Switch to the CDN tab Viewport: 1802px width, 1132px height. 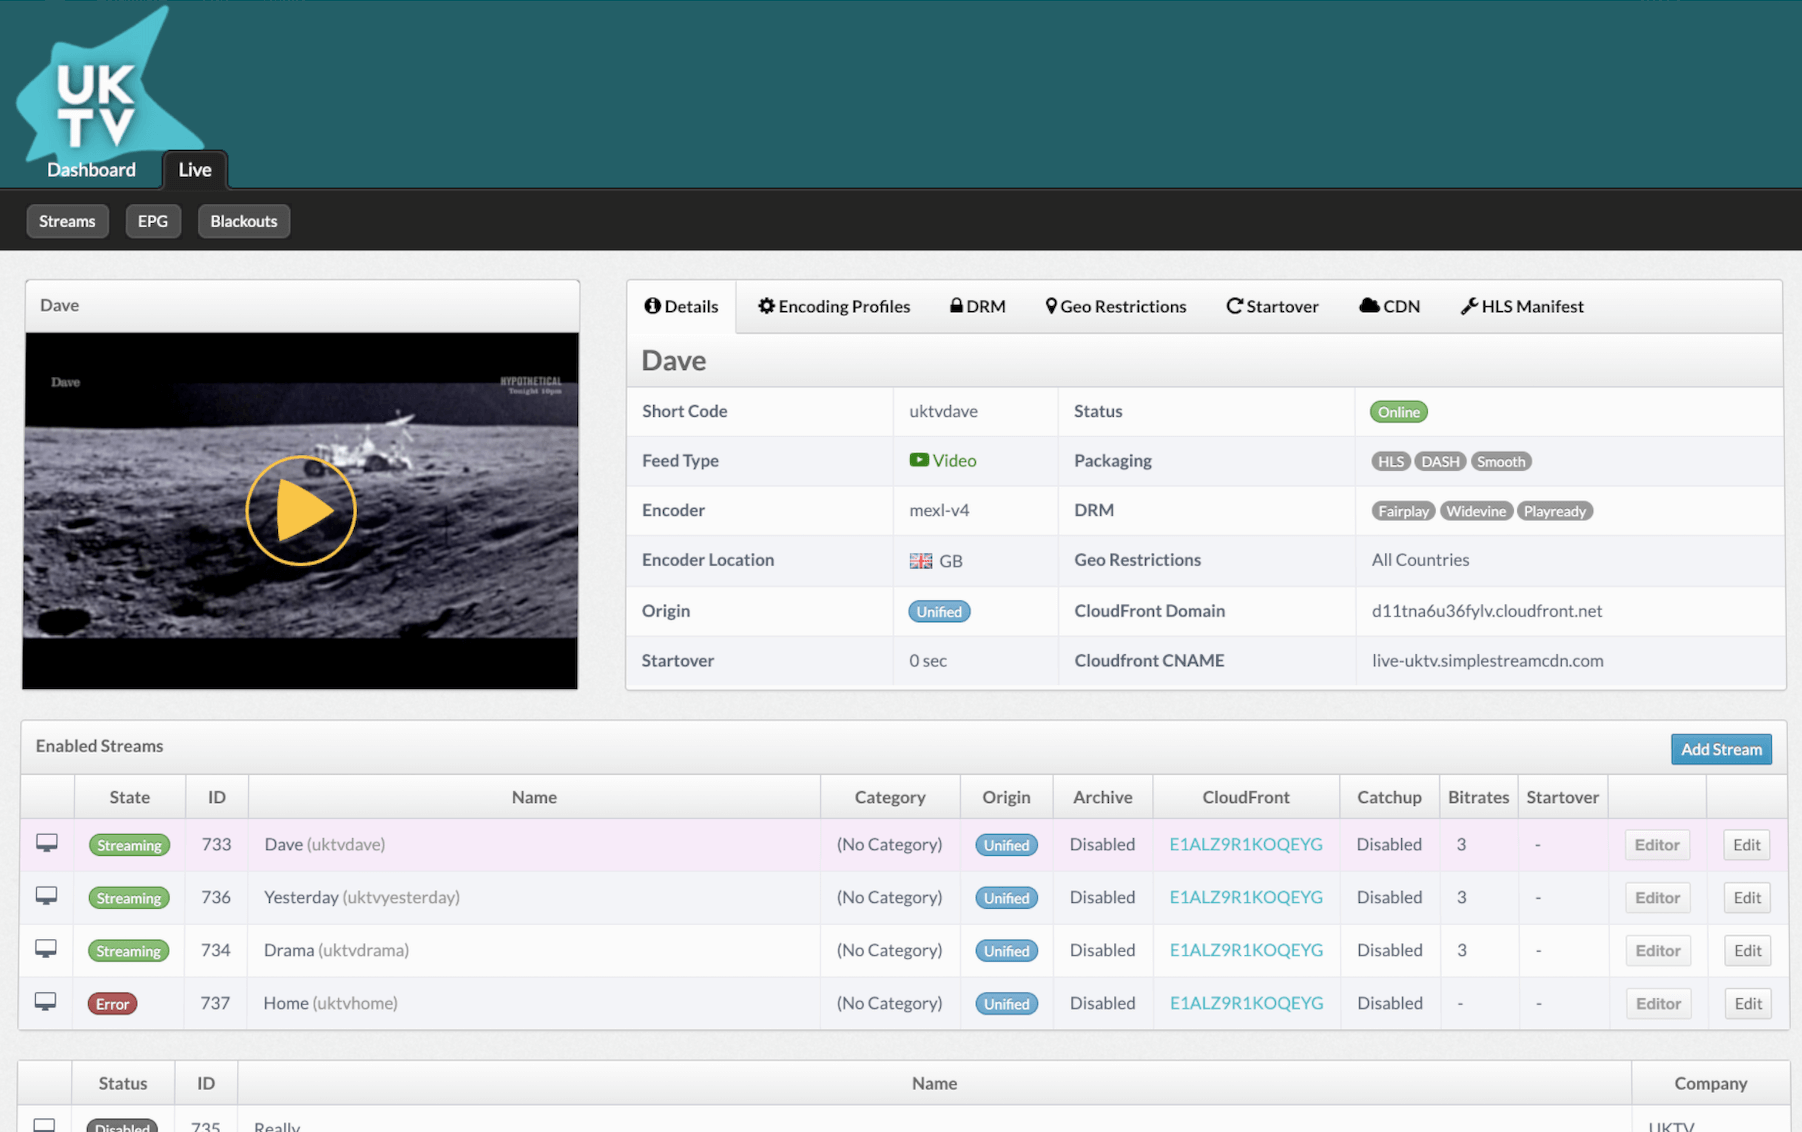tap(1389, 306)
